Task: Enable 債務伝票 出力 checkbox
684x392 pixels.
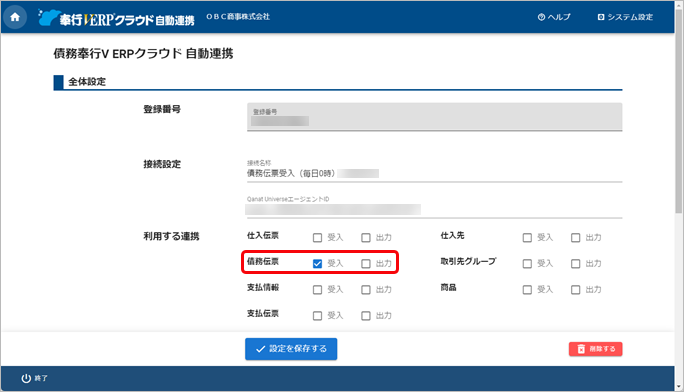Action: 366,263
